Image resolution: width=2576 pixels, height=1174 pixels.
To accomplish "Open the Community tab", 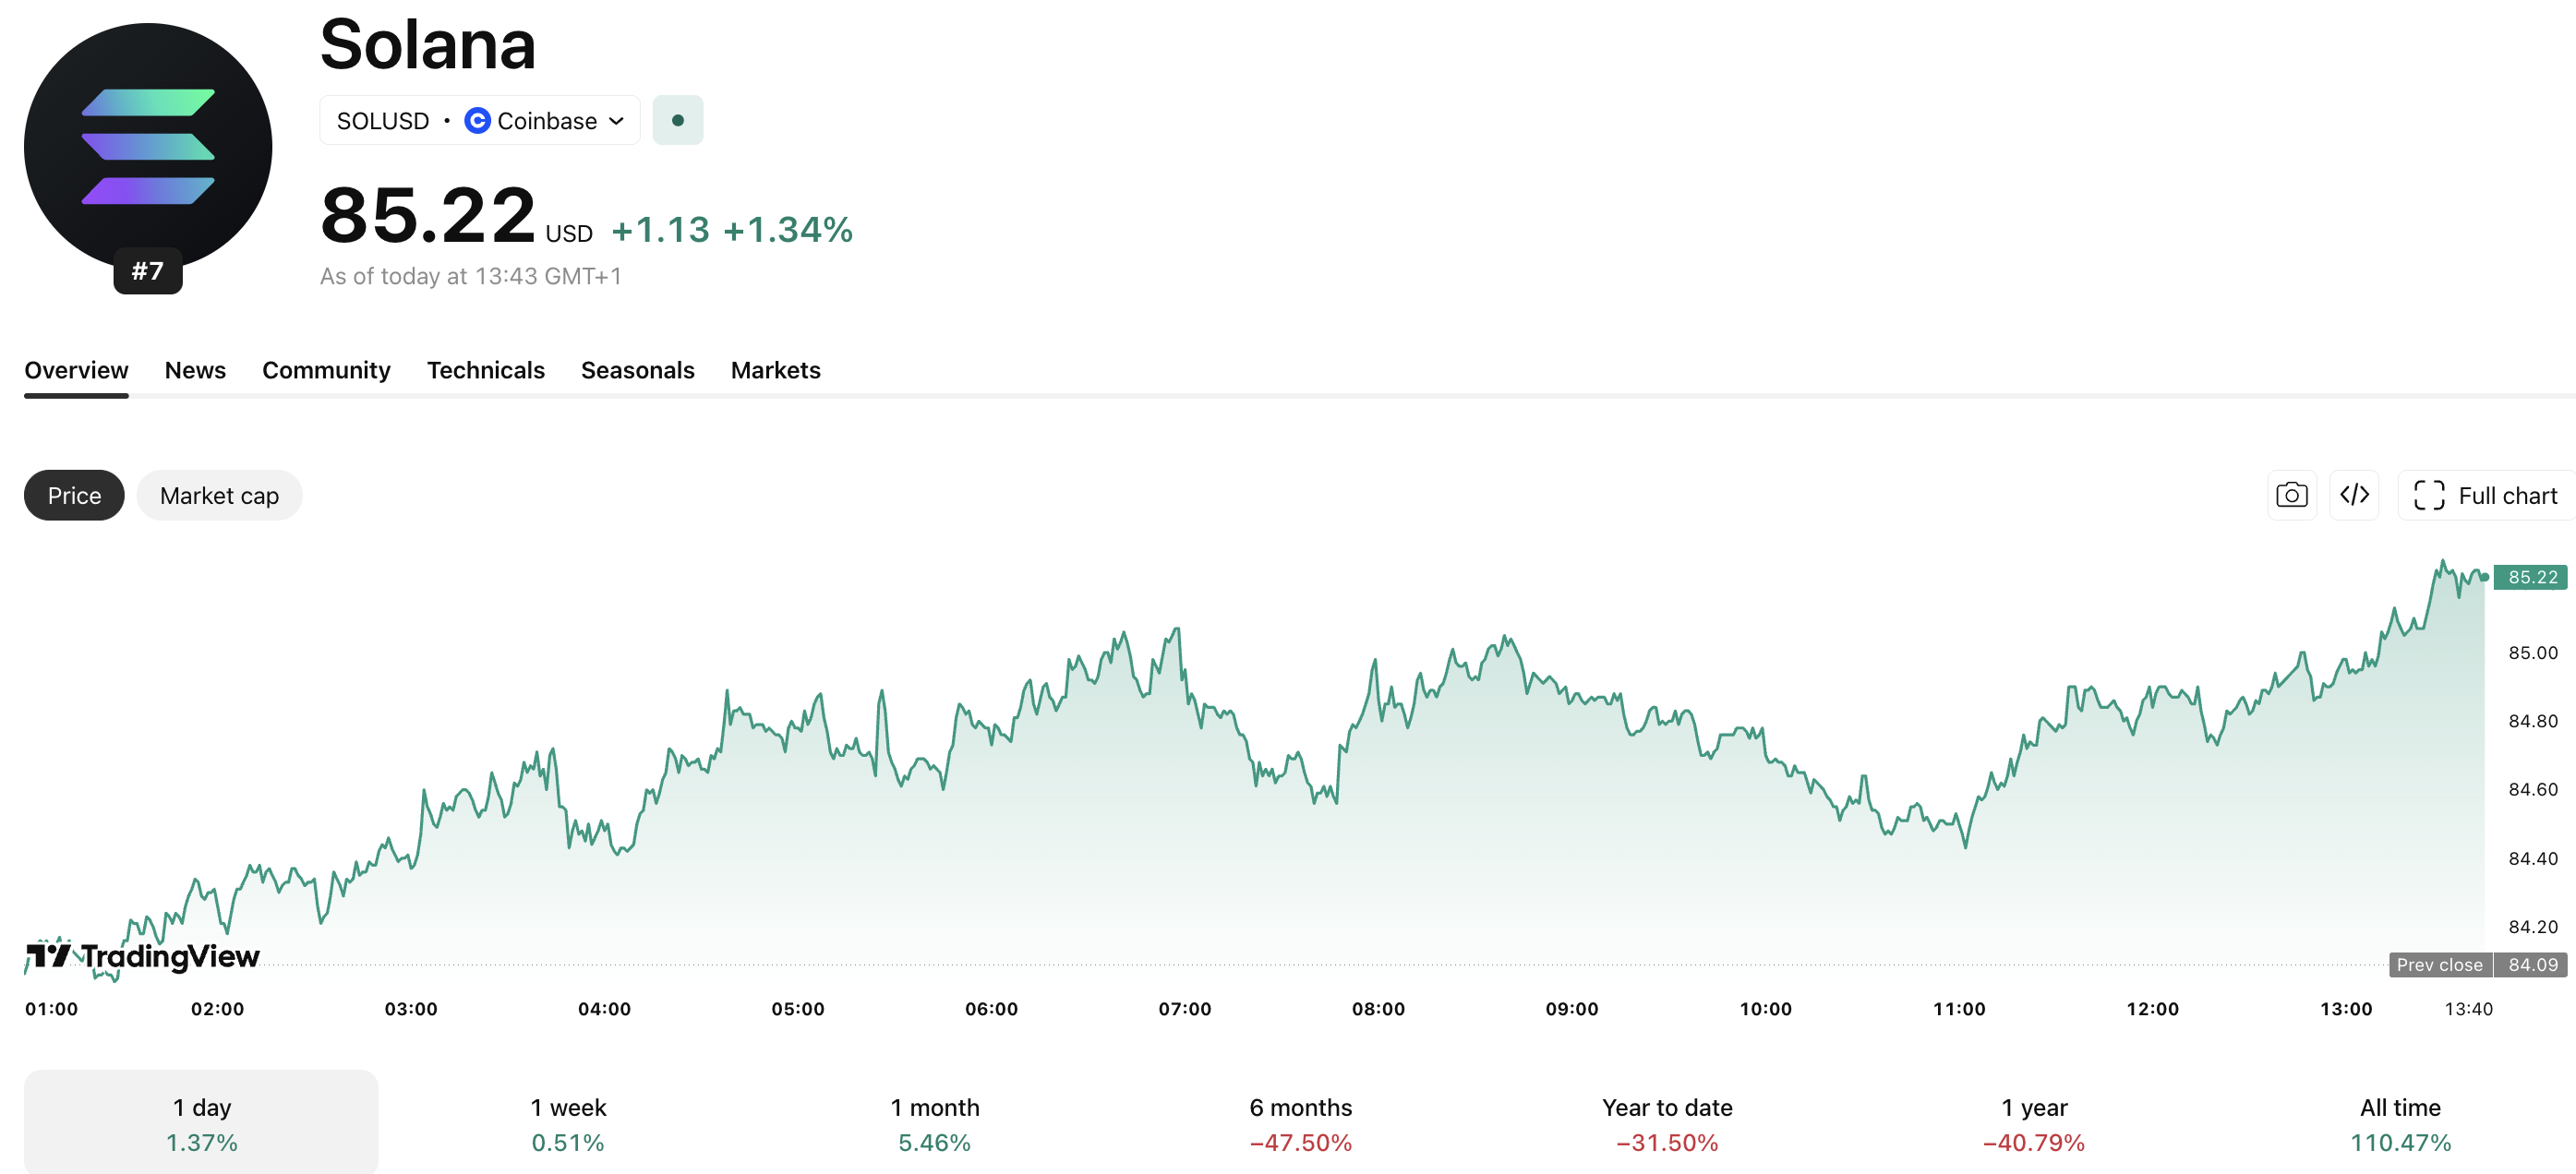I will pyautogui.click(x=326, y=370).
